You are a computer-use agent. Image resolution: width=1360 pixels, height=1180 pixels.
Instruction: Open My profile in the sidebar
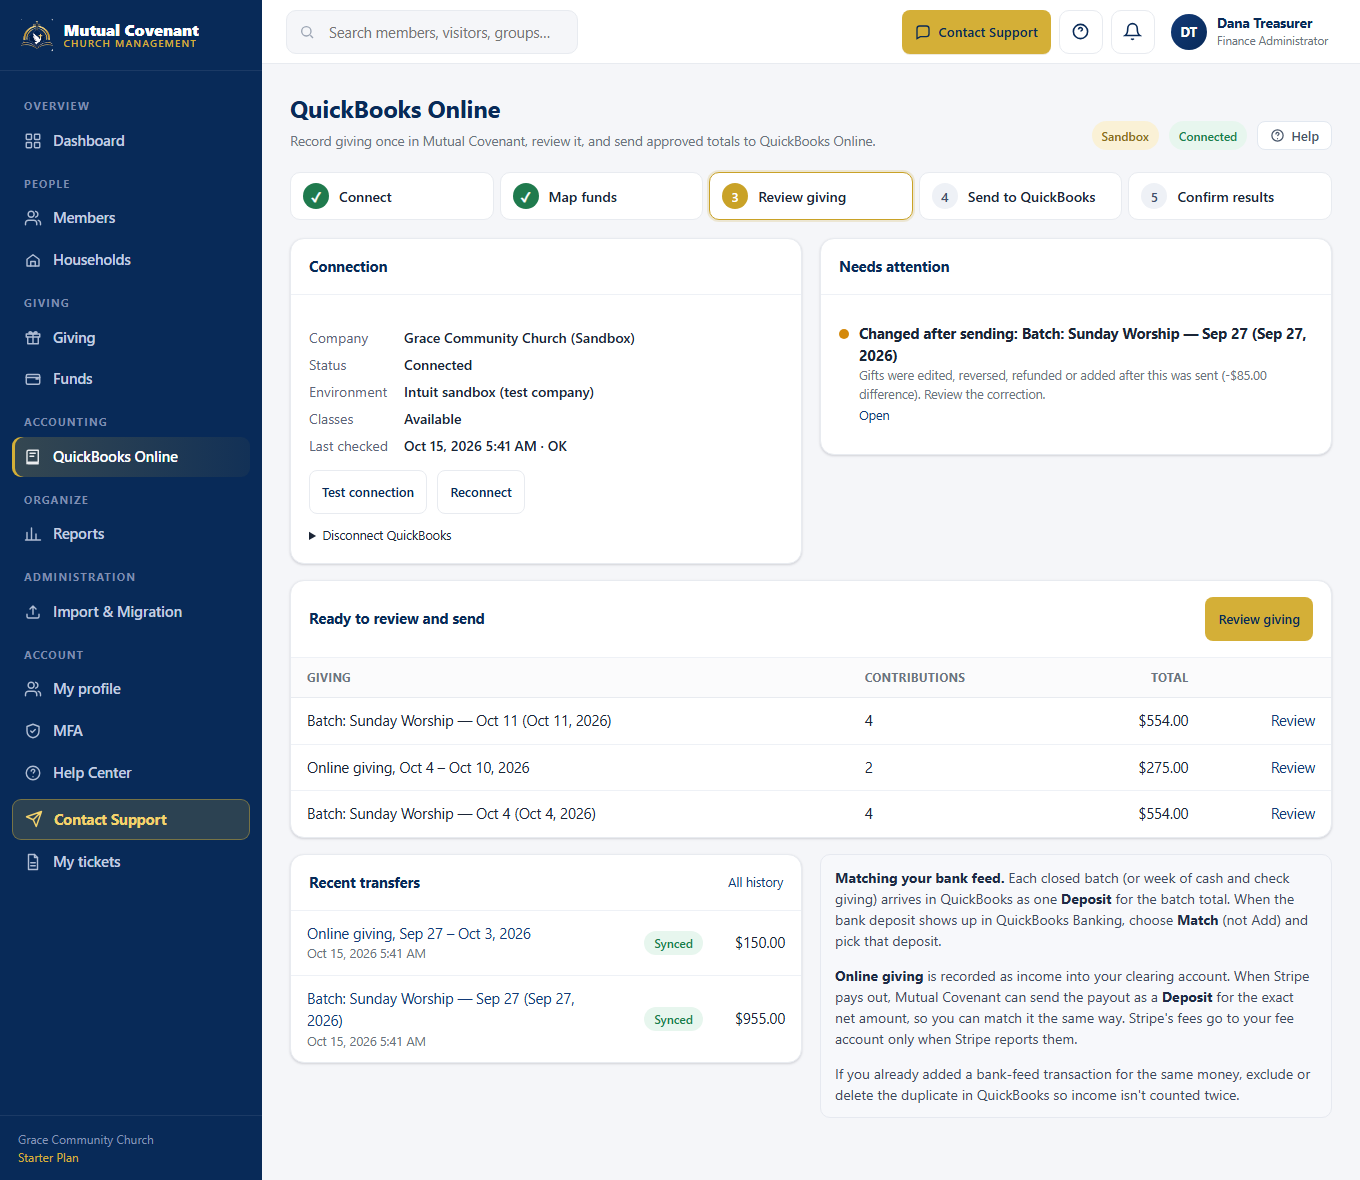point(131,689)
